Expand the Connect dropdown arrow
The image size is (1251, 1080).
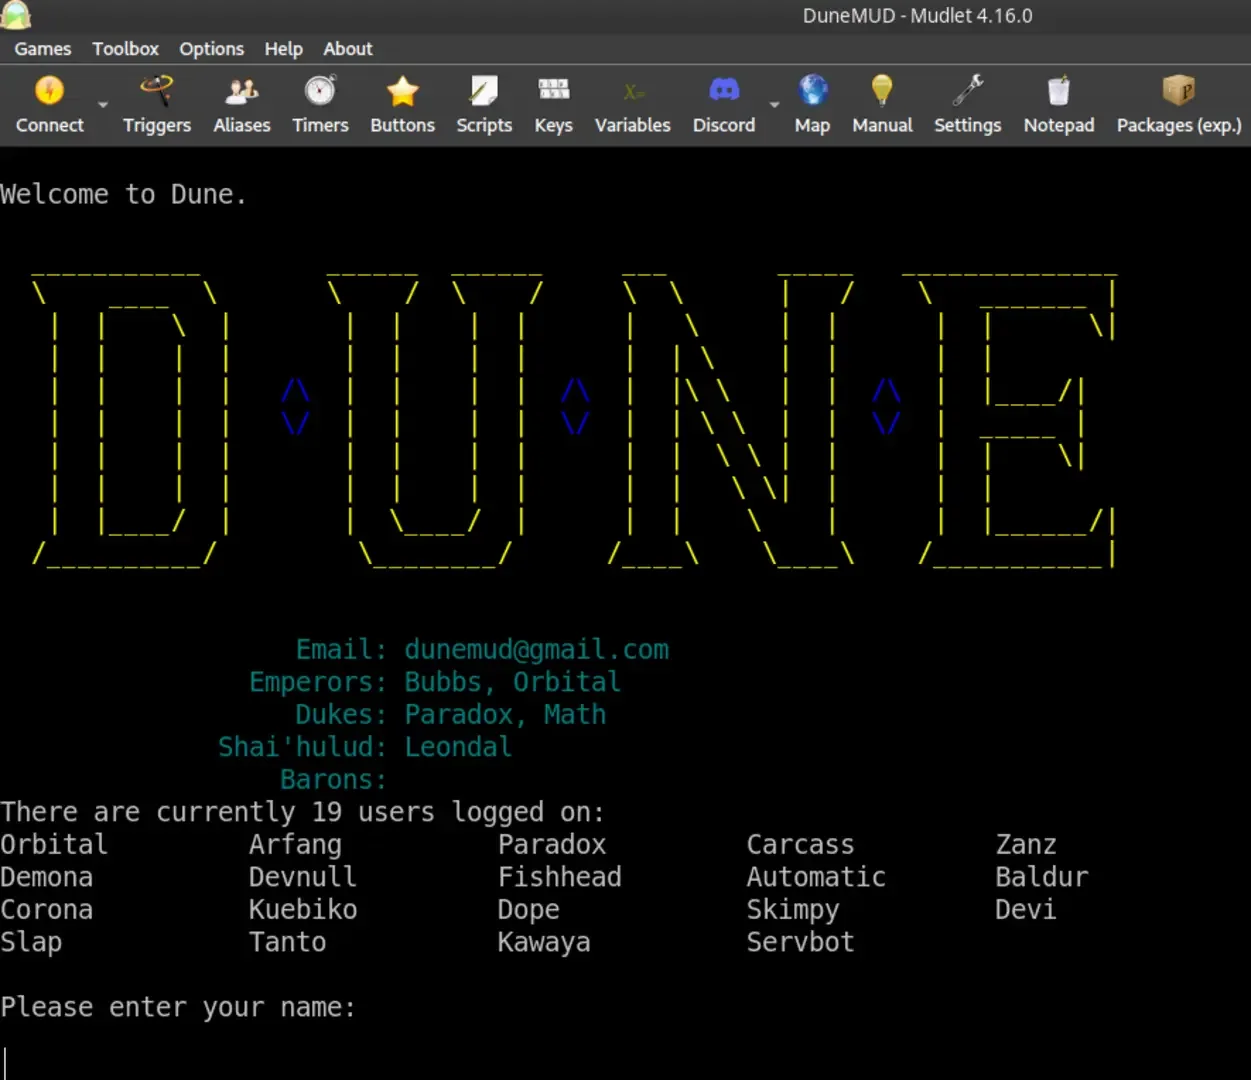point(101,105)
